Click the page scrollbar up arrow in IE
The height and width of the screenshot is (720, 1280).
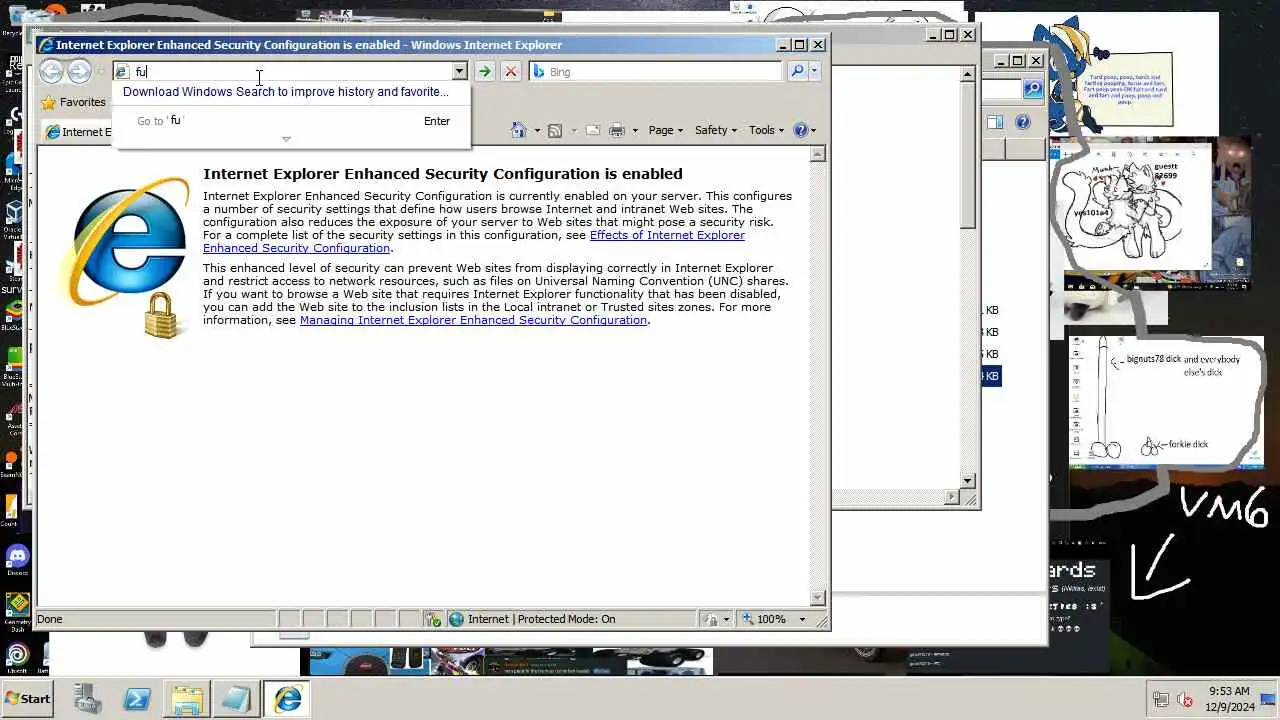817,154
